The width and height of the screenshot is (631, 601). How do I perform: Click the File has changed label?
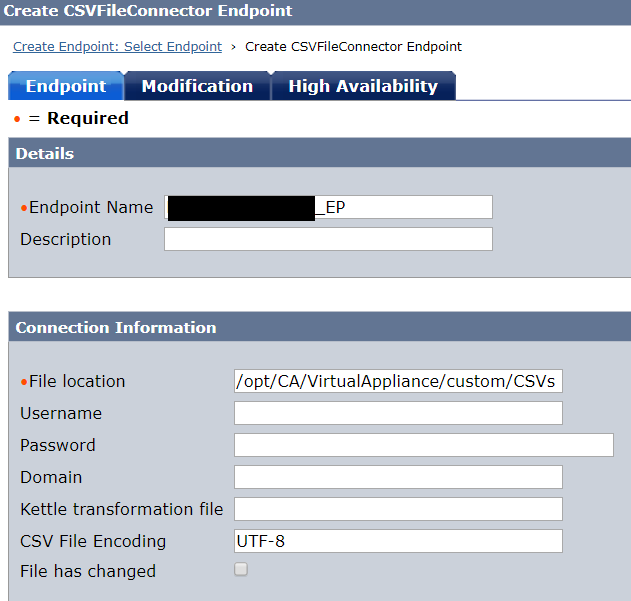pos(88,572)
